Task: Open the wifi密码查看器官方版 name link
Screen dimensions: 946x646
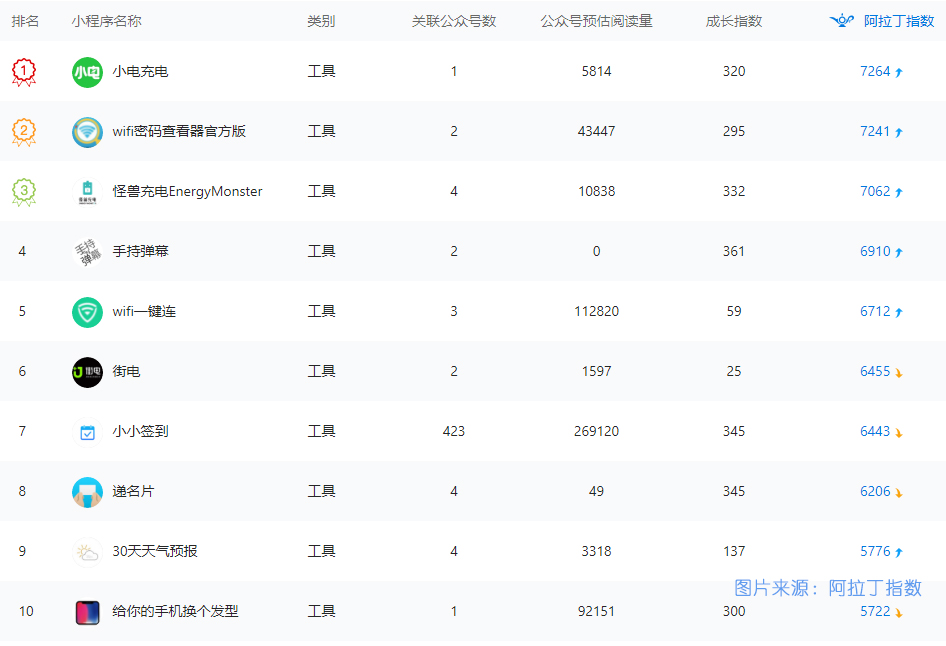Action: [x=179, y=131]
